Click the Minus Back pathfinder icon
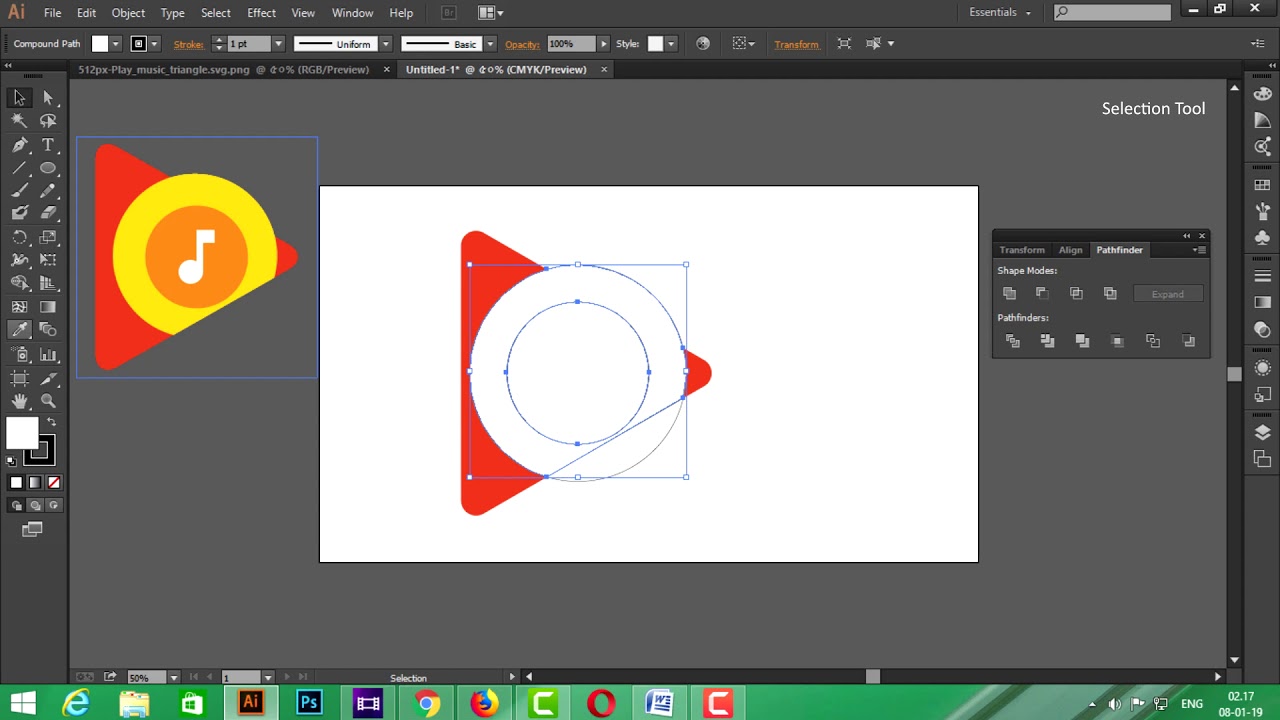 click(x=1188, y=341)
